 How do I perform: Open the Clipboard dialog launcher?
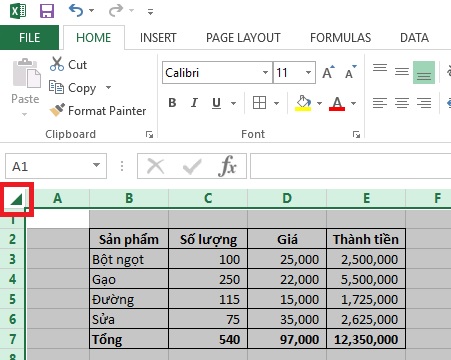(149, 134)
